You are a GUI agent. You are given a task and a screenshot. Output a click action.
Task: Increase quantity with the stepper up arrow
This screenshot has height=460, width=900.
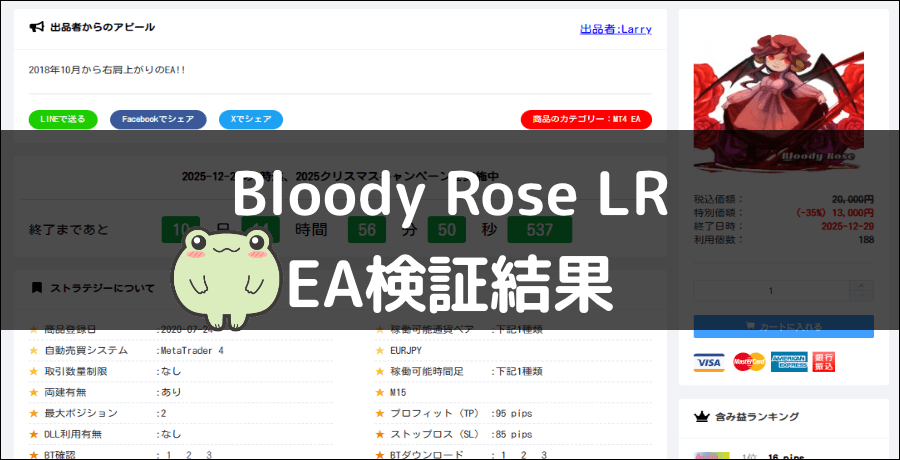pyautogui.click(x=861, y=286)
